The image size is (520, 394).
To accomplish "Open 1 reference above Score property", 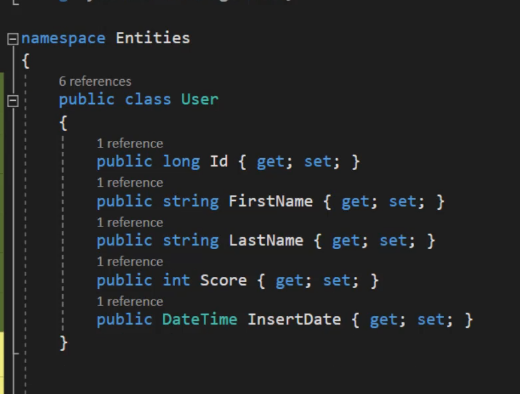I will pos(130,262).
